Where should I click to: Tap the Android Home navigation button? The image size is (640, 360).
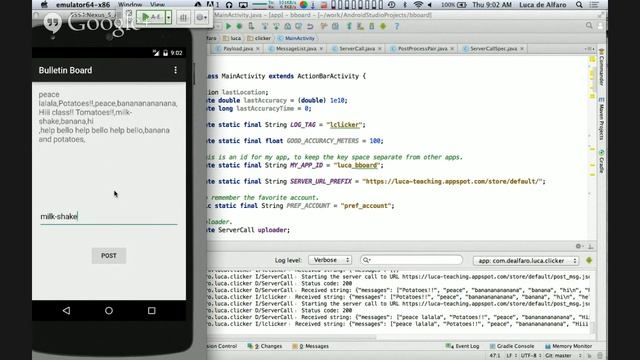109,311
